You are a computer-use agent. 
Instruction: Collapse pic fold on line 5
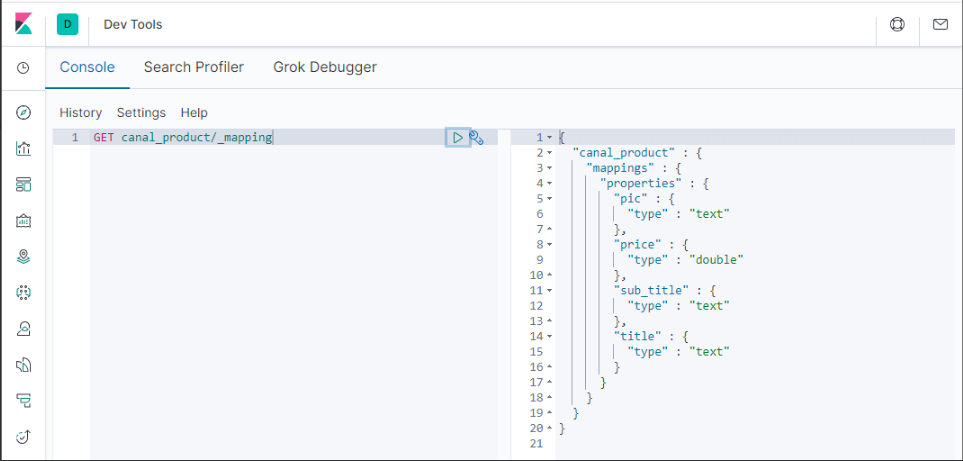550,199
